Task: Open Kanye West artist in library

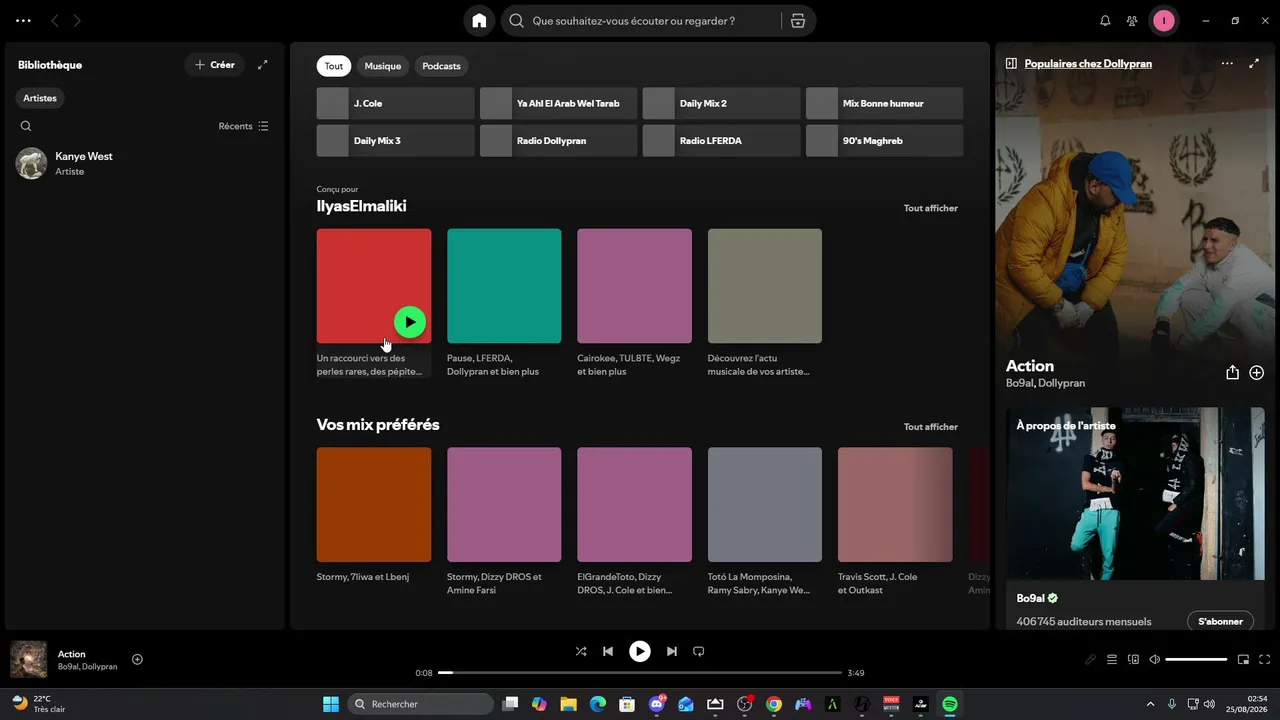Action: pos(143,163)
